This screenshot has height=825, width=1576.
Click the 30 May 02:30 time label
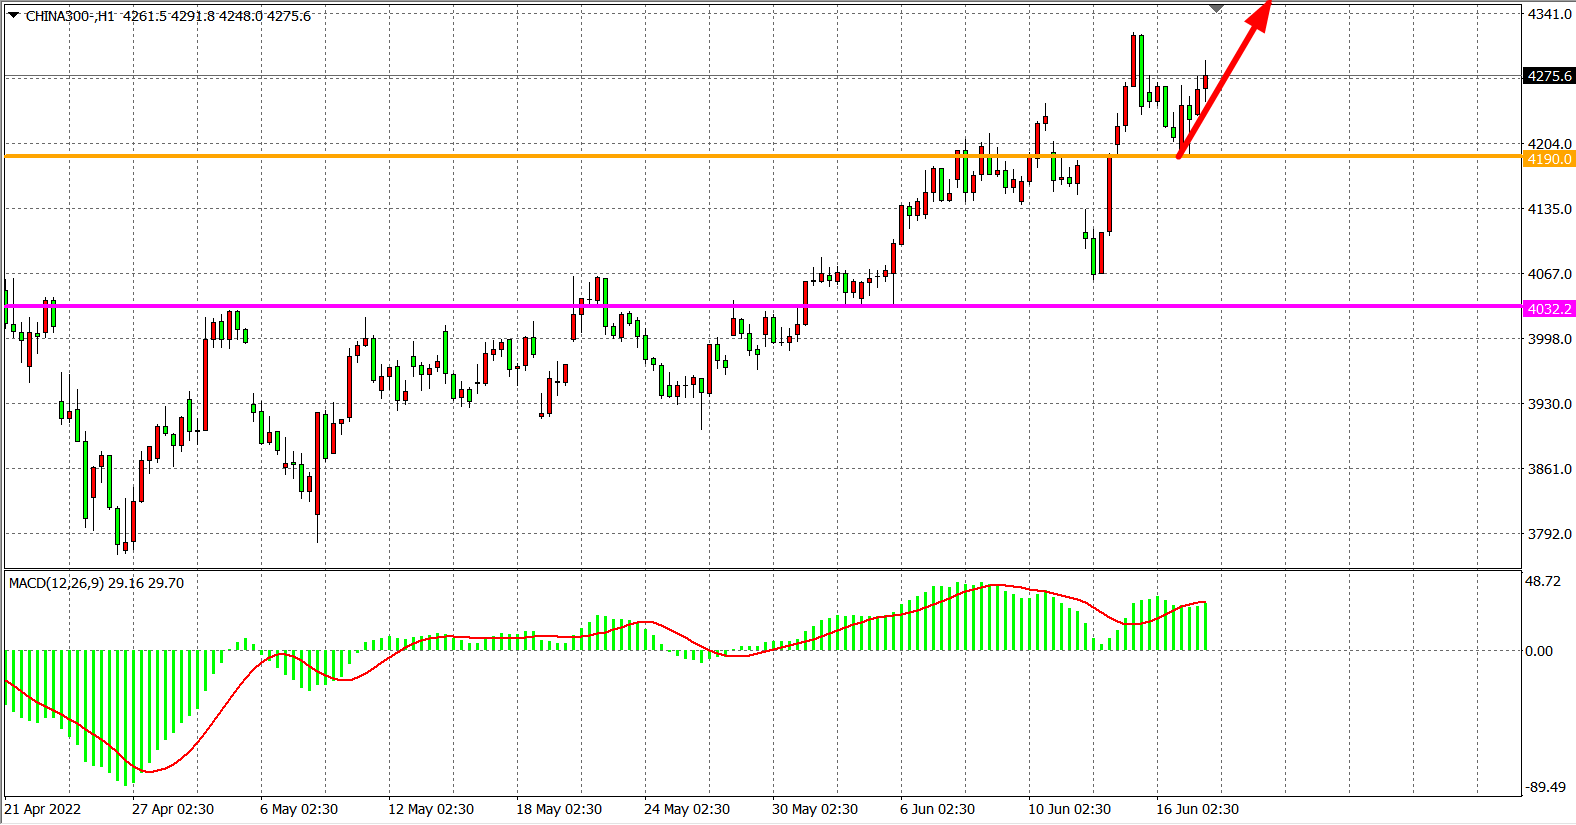(814, 809)
